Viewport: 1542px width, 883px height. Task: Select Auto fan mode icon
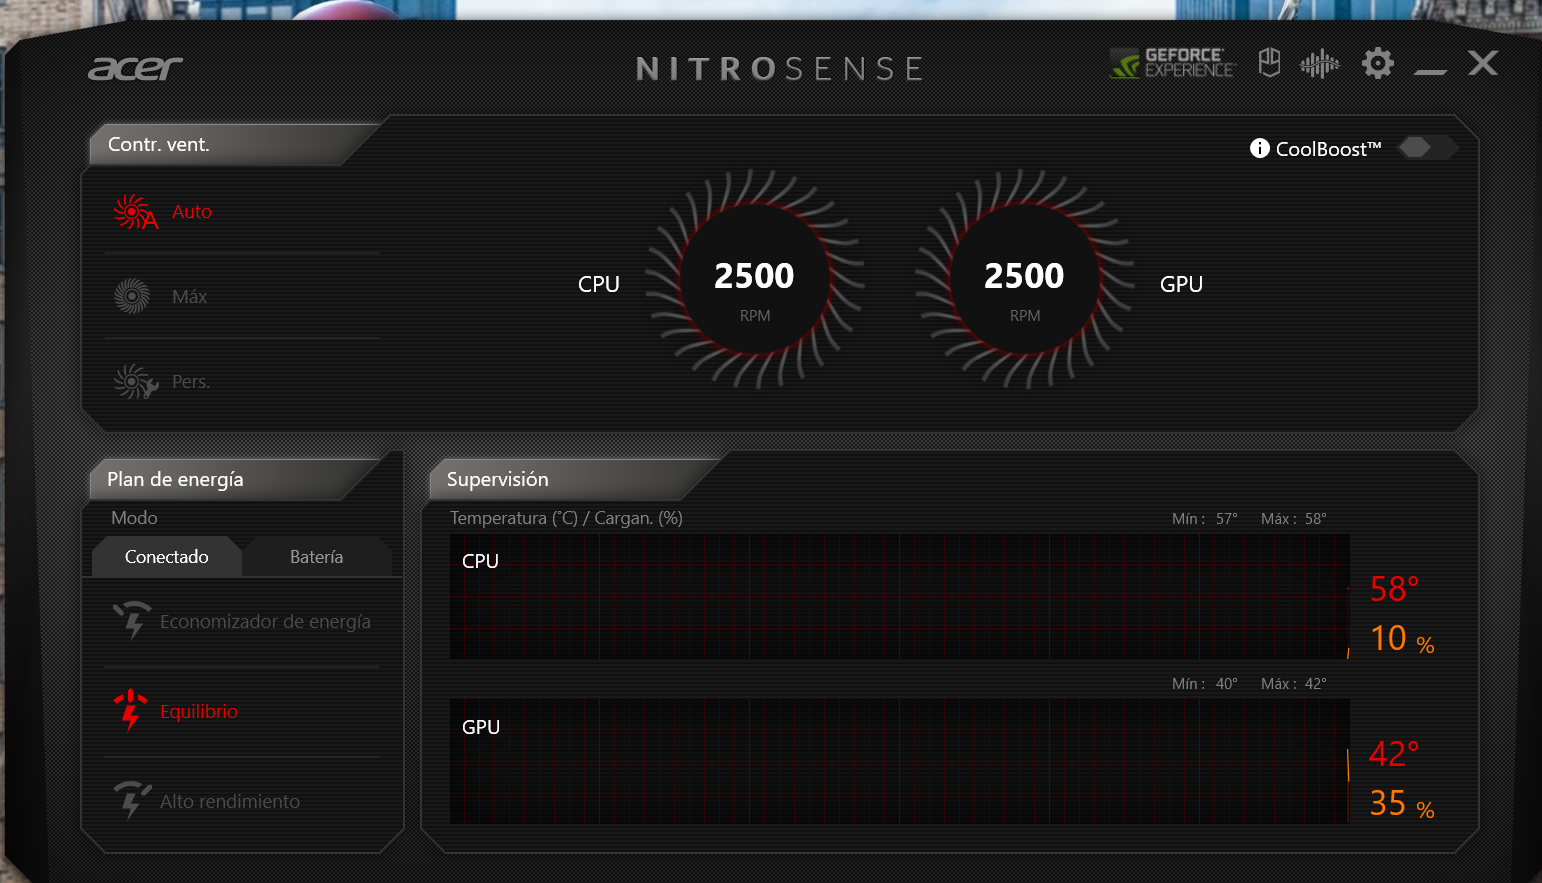pyautogui.click(x=135, y=212)
